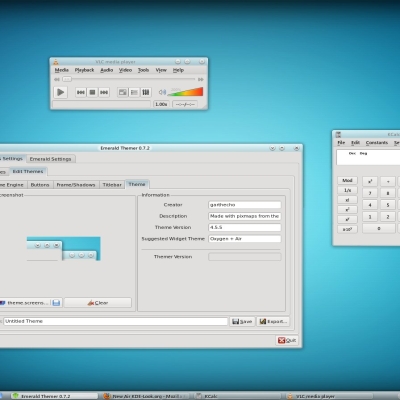
Task: Open KCalc File menu
Action: click(341, 143)
